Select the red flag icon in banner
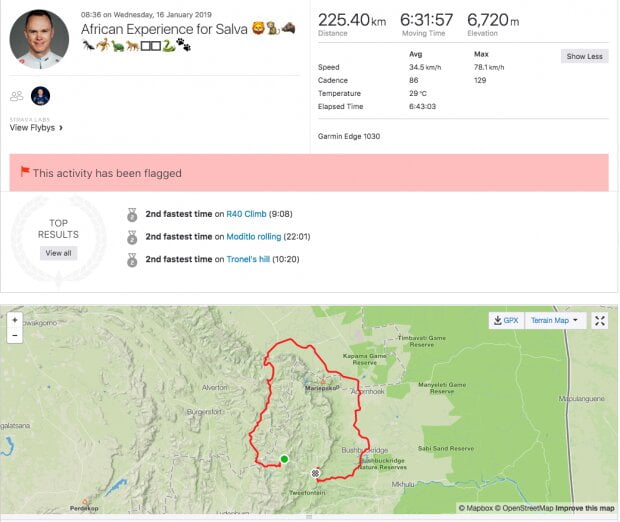Image resolution: width=620 pixels, height=522 pixels. click(x=25, y=171)
